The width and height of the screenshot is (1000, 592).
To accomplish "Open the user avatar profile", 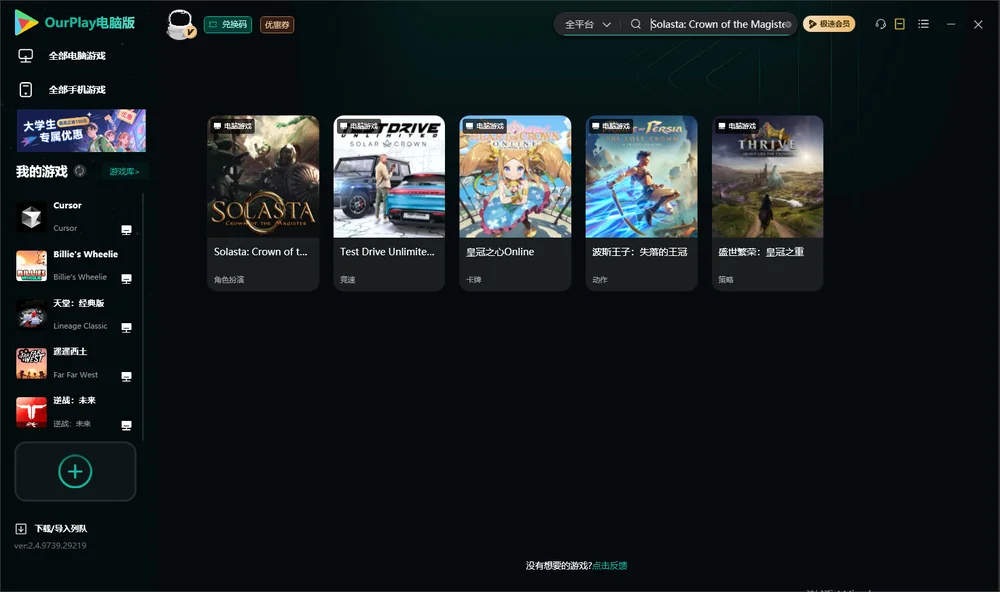I will [180, 24].
